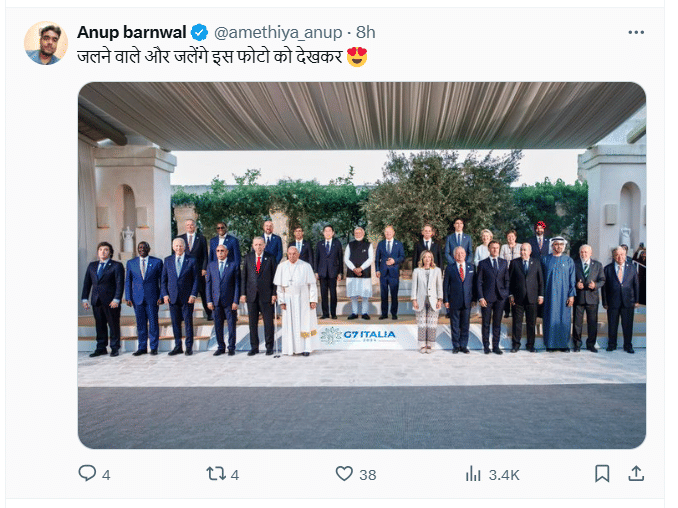Click the share upload arrow icon
678x508 pixels.
click(x=634, y=474)
